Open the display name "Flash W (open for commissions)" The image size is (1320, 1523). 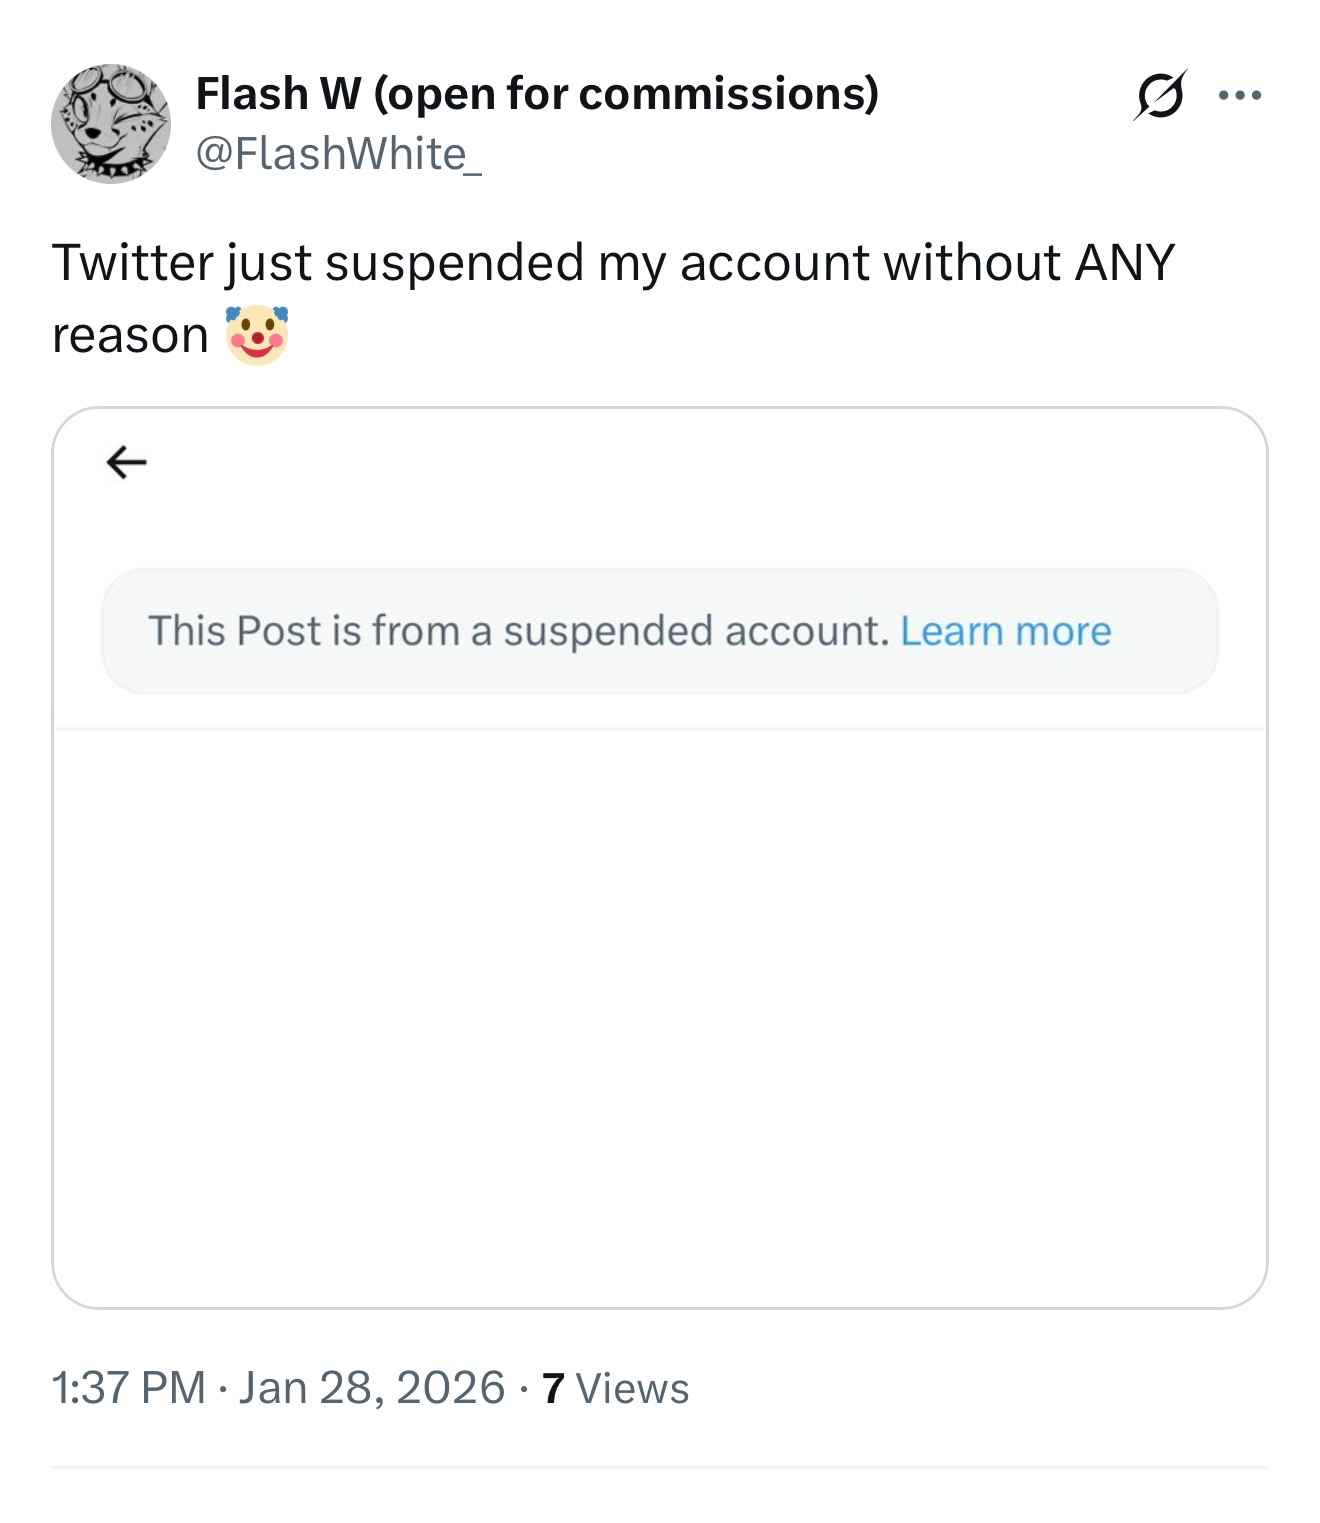point(537,94)
